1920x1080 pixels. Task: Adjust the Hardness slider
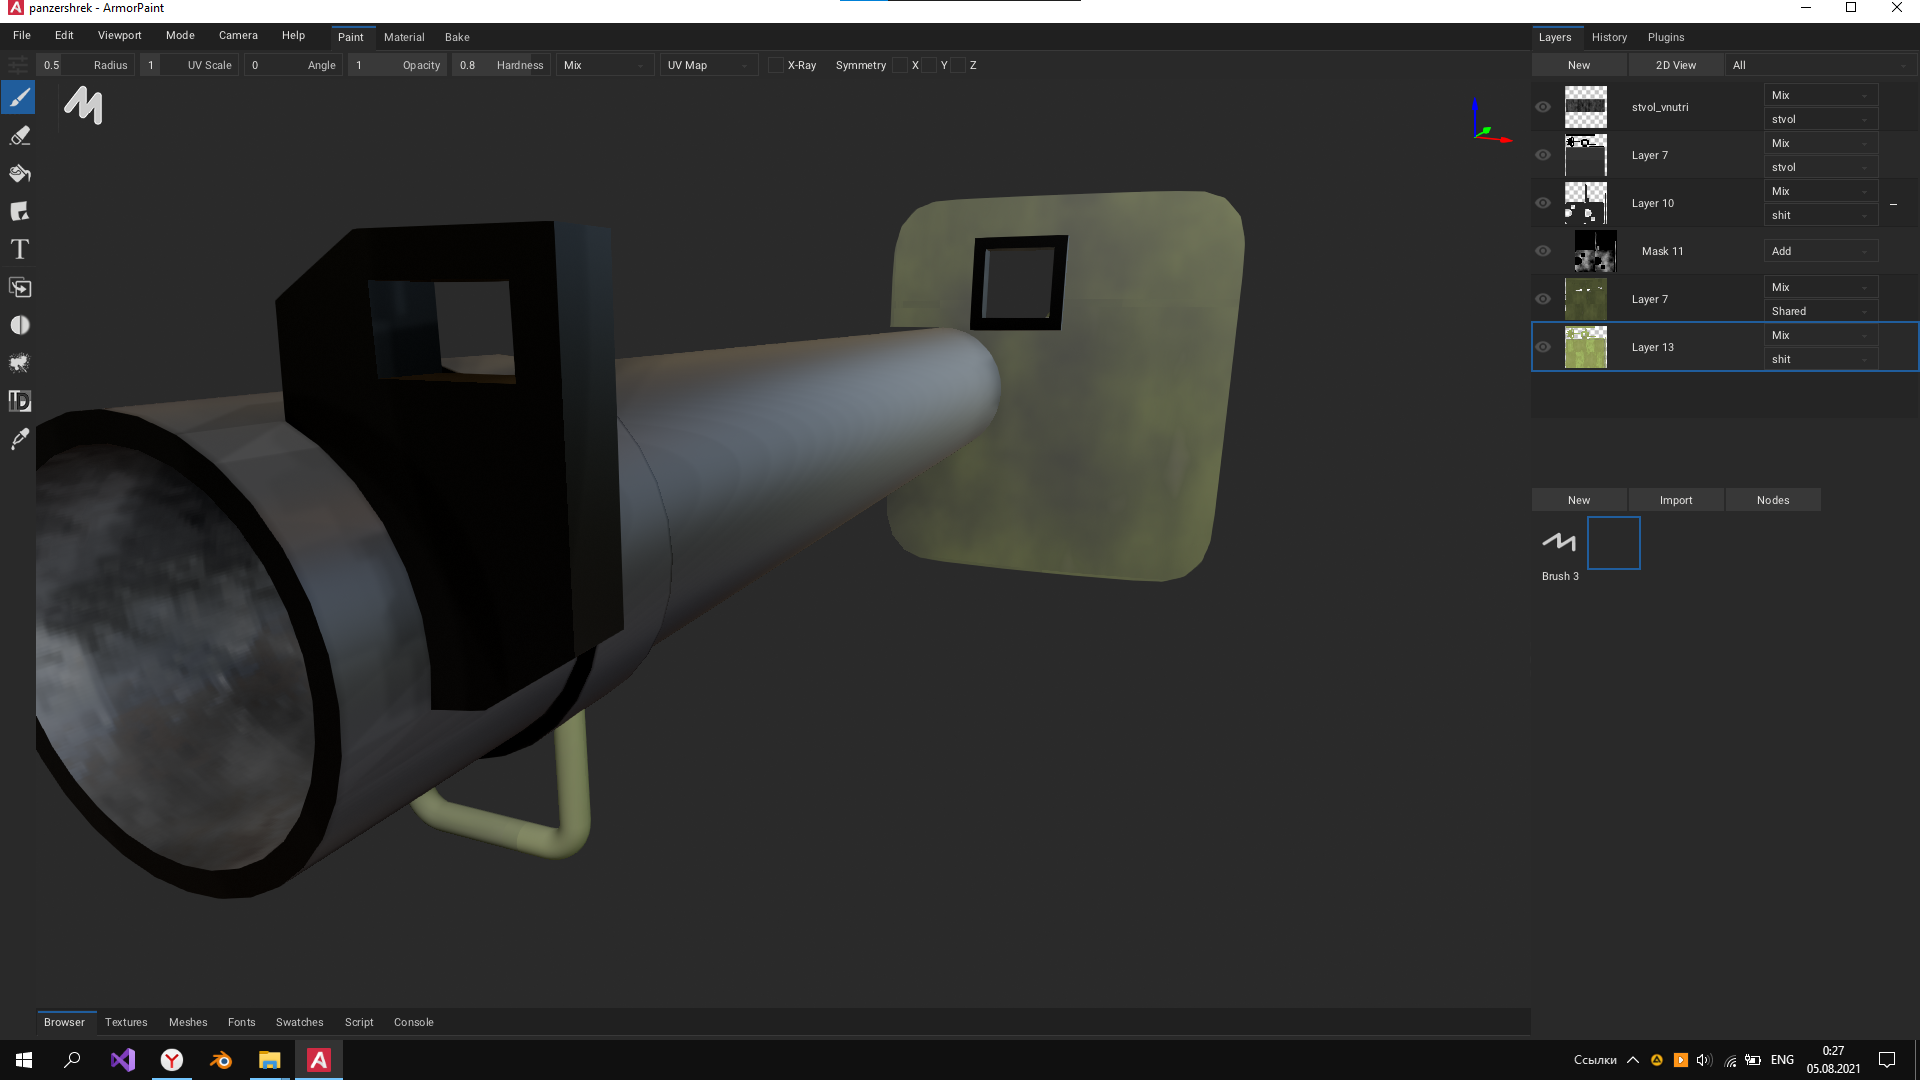click(500, 65)
